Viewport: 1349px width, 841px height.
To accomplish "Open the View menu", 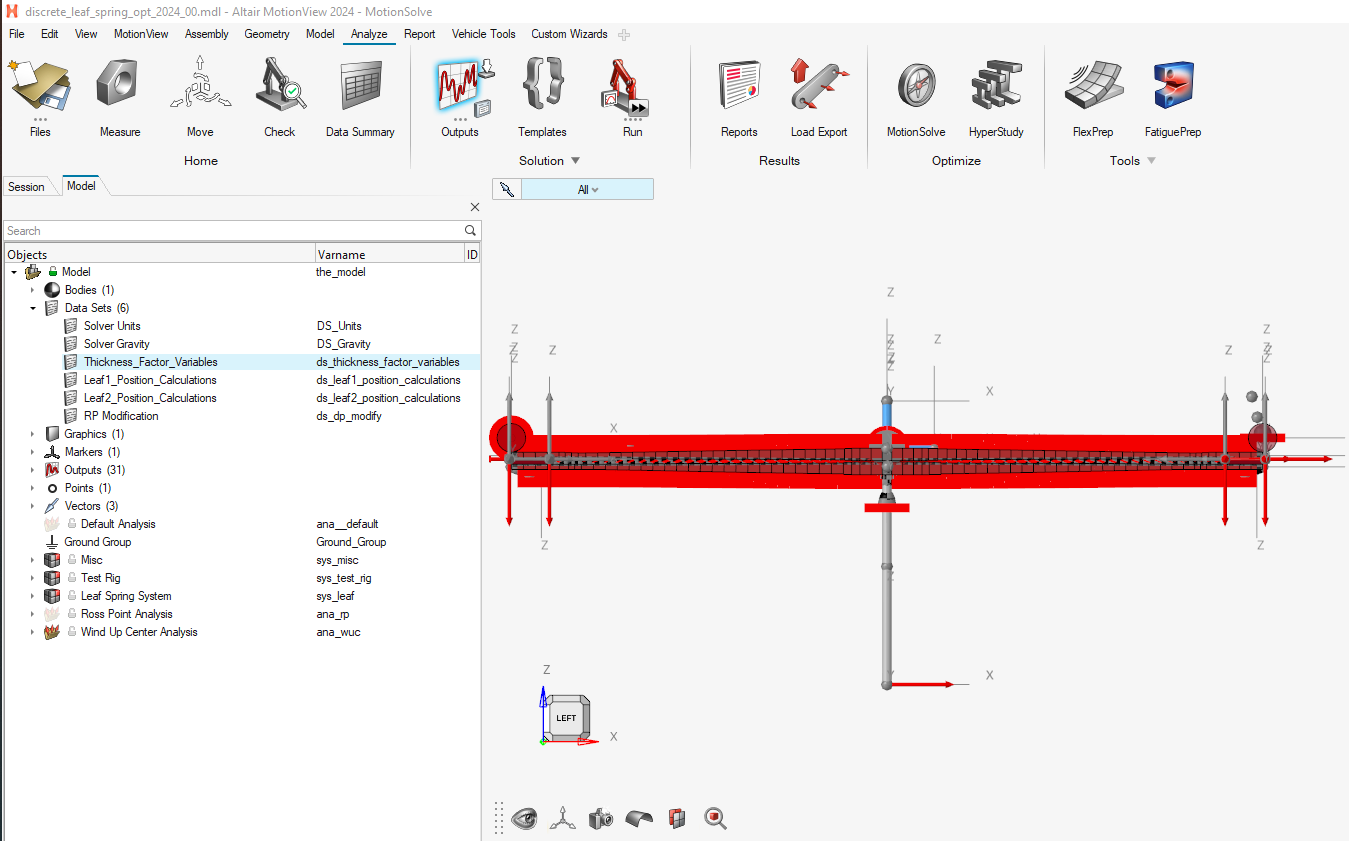I will point(86,34).
